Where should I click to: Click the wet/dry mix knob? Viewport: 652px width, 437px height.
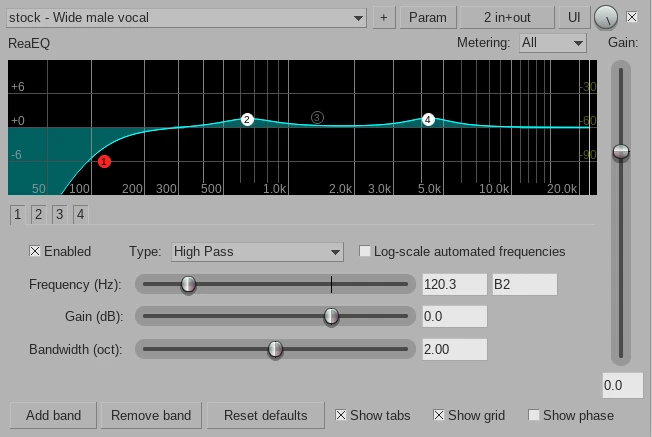point(606,17)
